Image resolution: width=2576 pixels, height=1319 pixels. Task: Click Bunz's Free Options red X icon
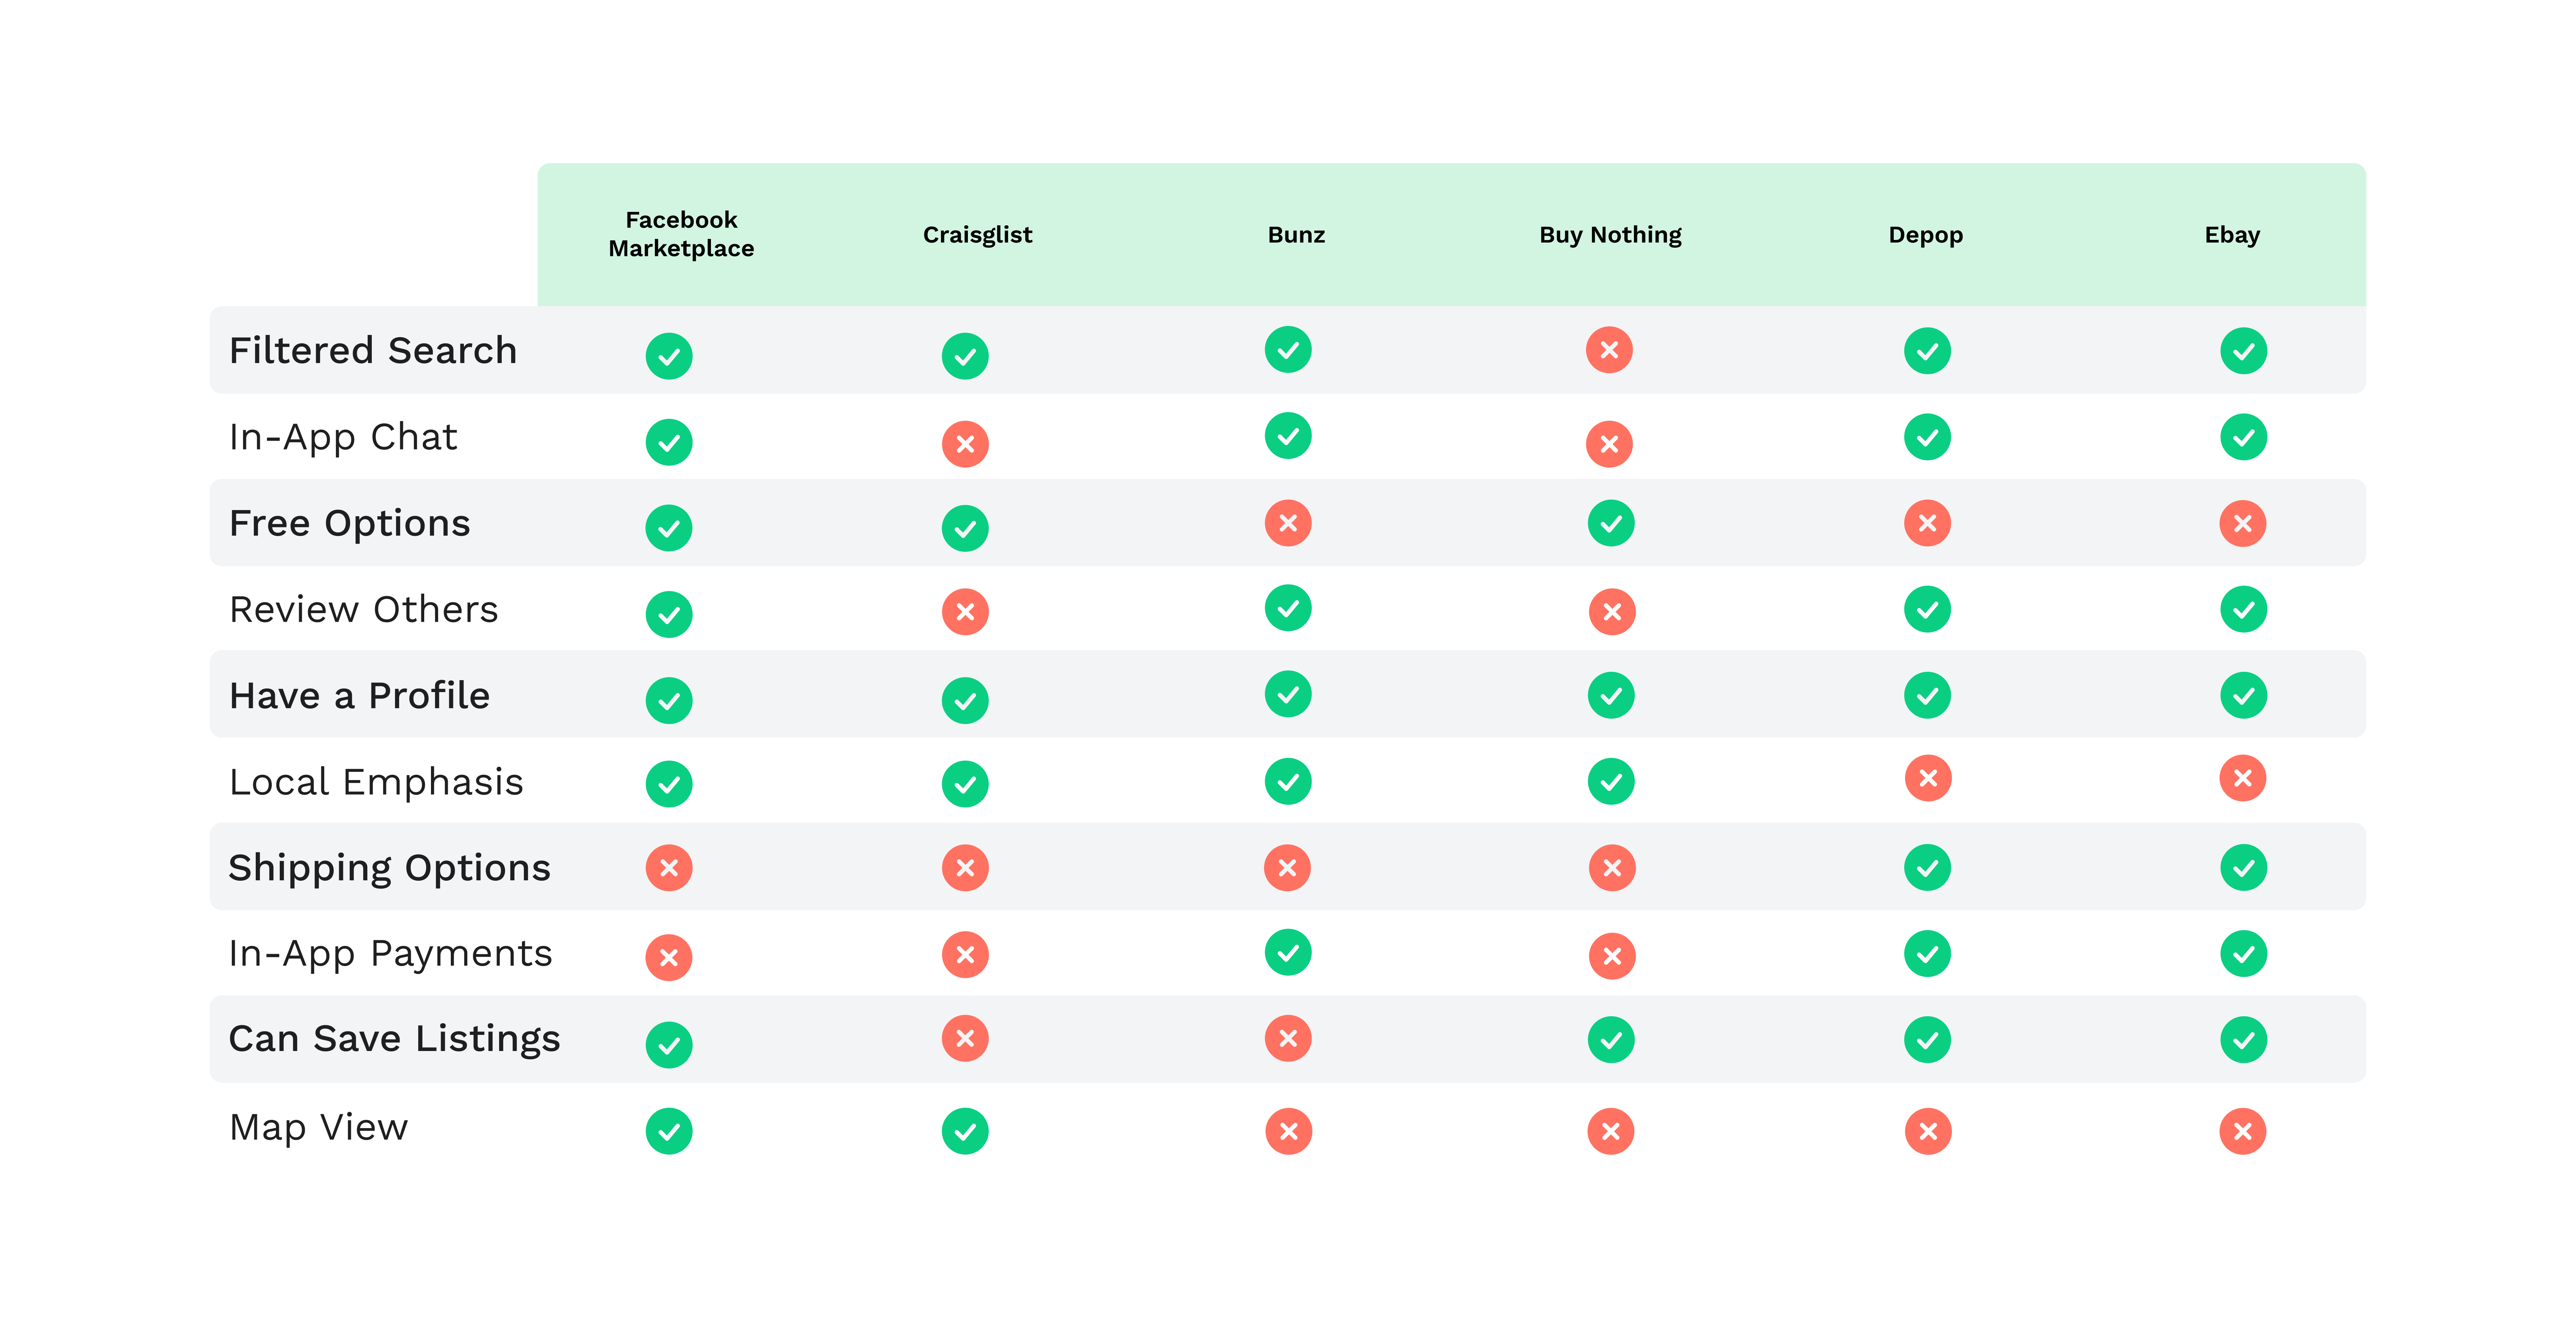[x=1288, y=523]
